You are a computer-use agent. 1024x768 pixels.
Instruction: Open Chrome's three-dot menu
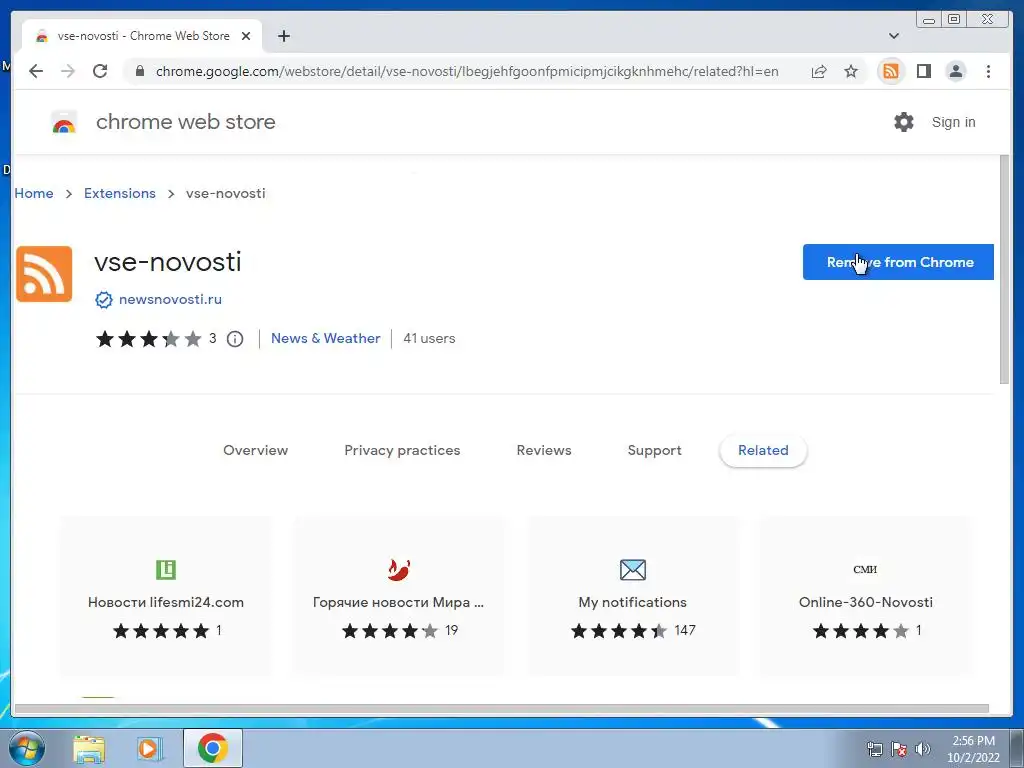coord(988,71)
